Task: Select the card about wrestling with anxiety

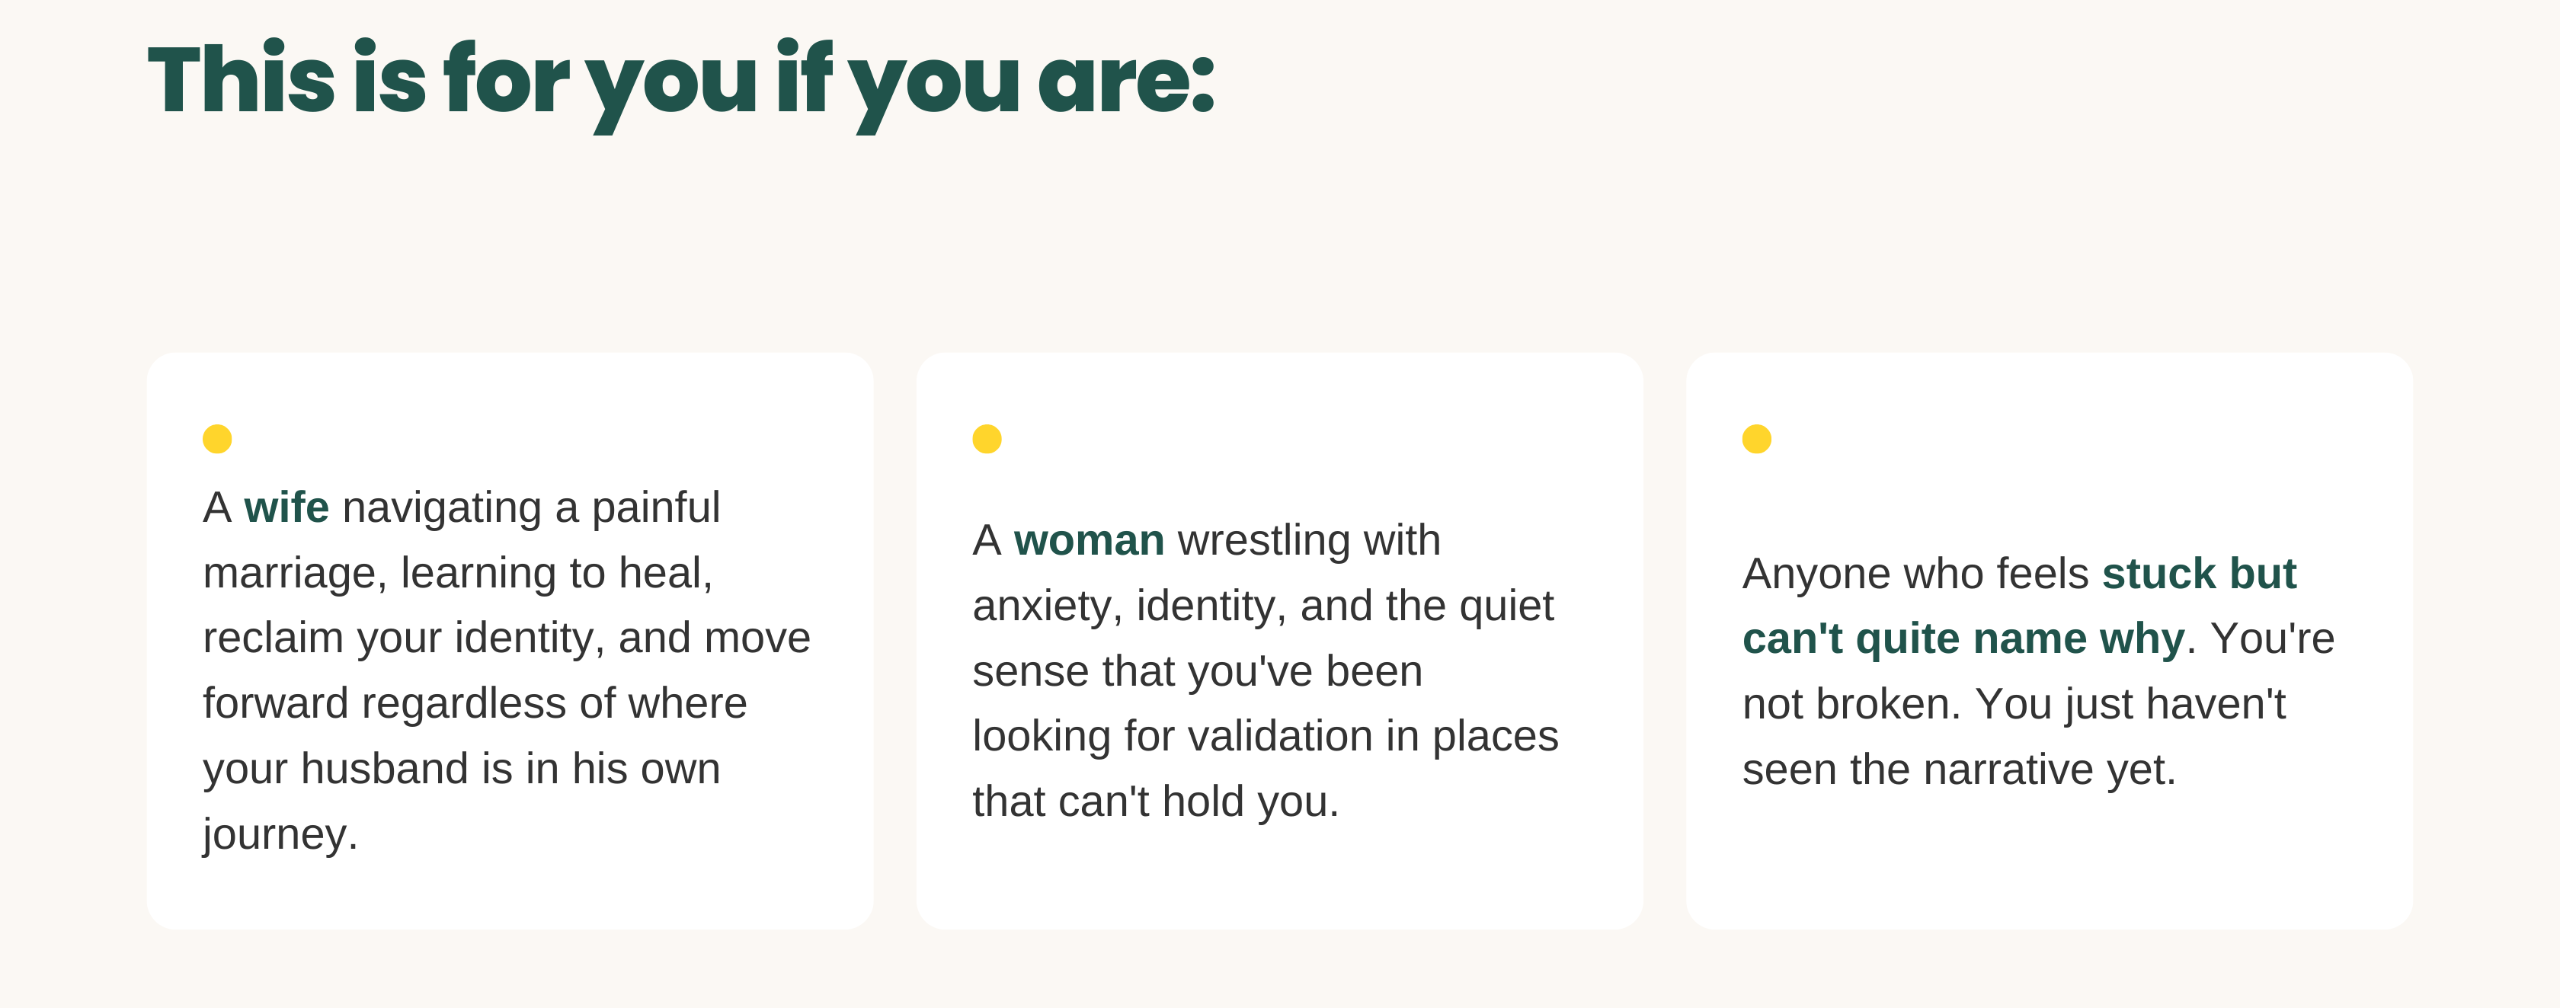Action: (1280, 641)
